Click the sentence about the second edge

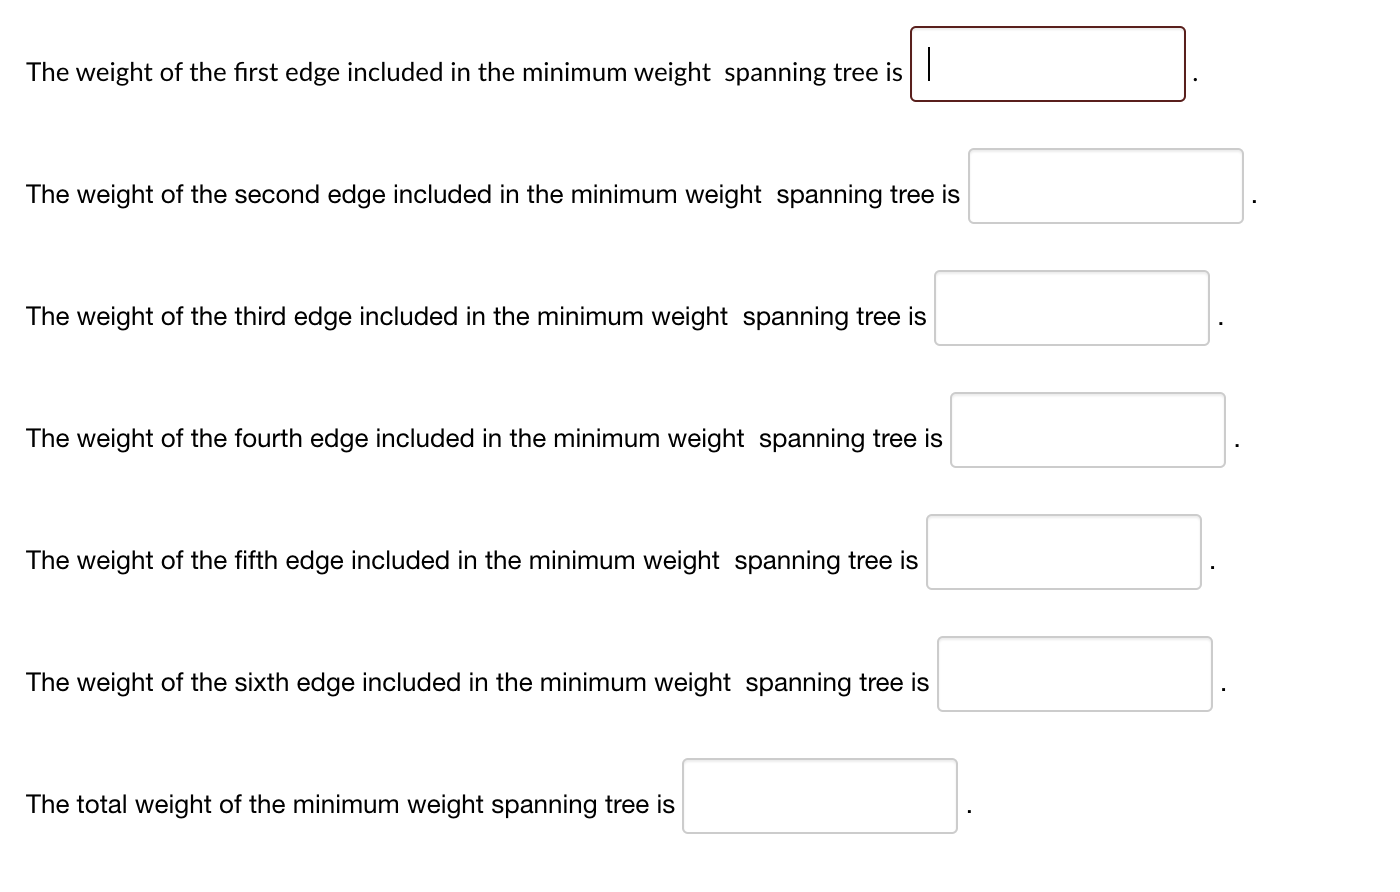coord(492,194)
